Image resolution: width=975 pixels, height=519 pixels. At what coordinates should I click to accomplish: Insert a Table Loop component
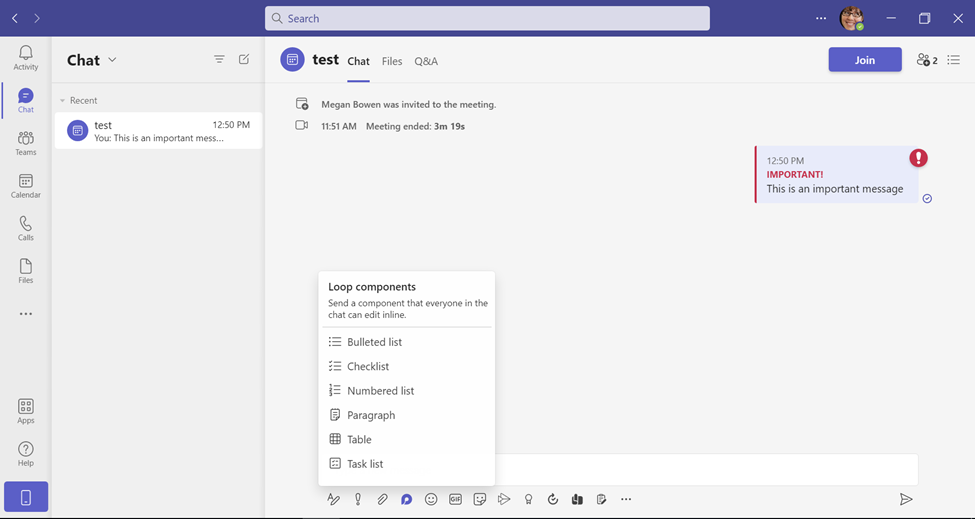coord(407,439)
